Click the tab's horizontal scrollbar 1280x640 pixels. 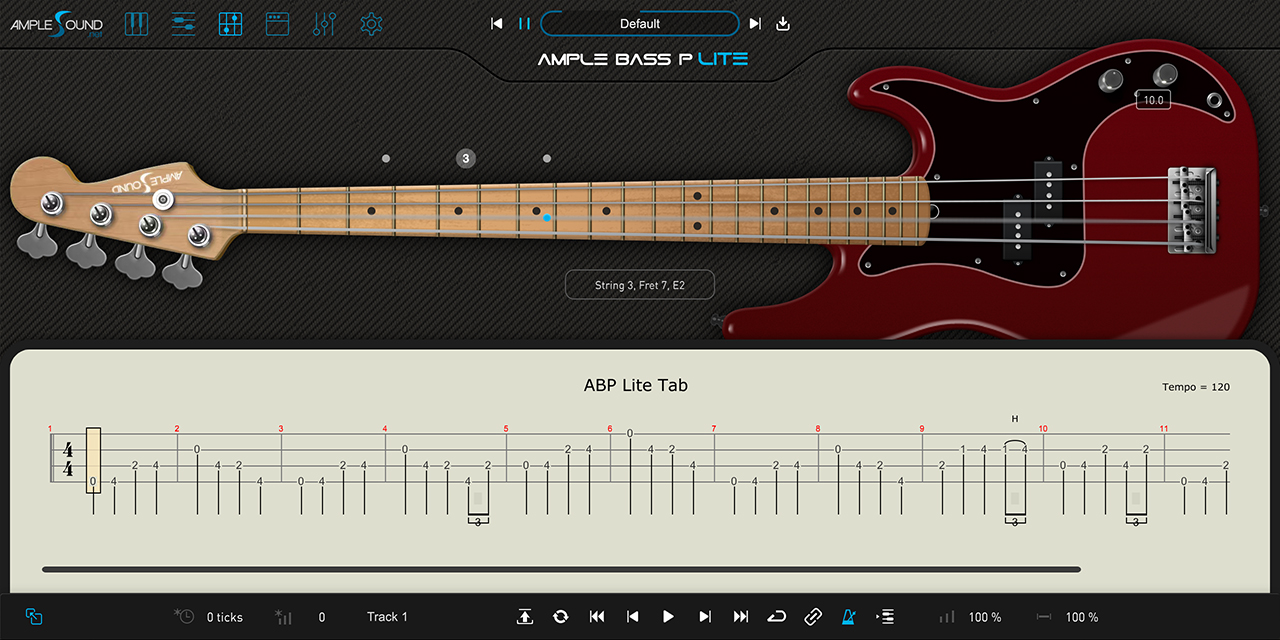tap(561, 569)
